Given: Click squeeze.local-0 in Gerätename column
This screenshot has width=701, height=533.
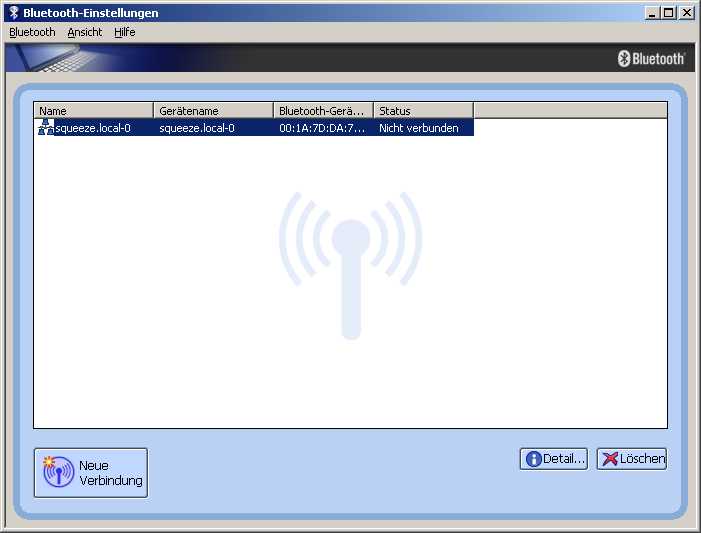Looking at the screenshot, I should [197, 128].
